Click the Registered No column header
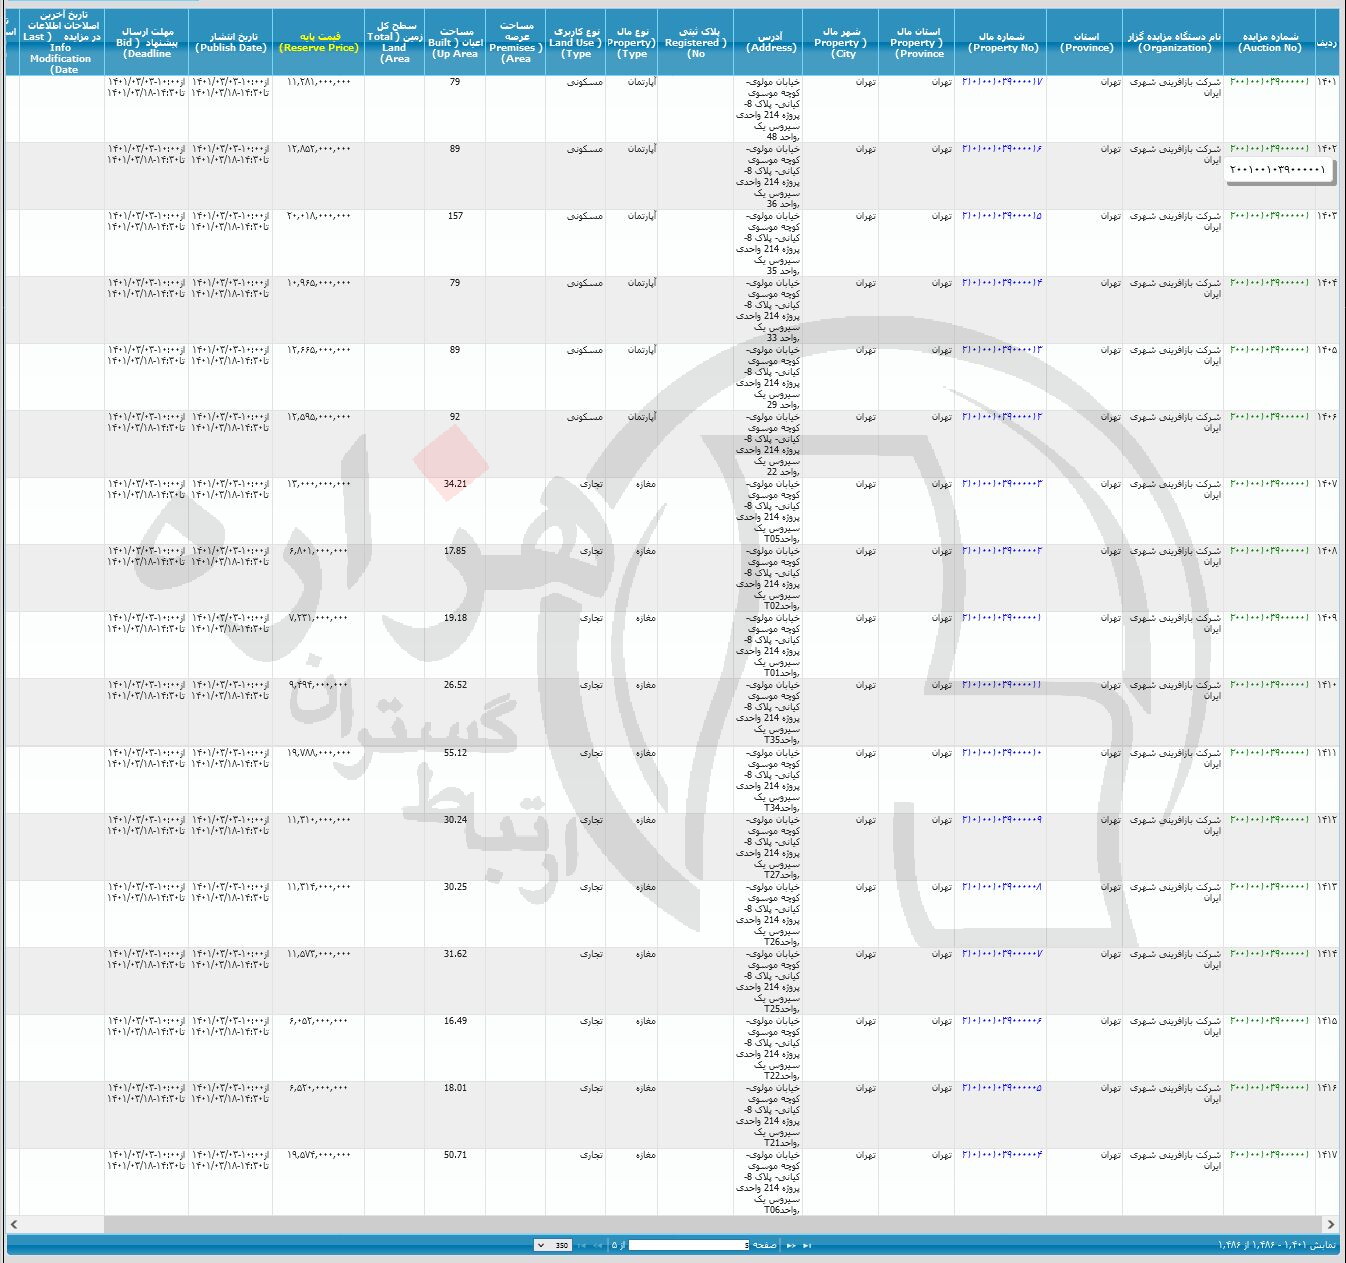The height and width of the screenshot is (1263, 1346). point(696,42)
